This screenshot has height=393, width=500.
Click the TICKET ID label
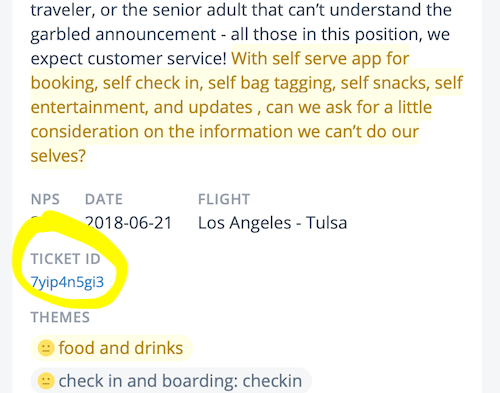click(x=66, y=259)
